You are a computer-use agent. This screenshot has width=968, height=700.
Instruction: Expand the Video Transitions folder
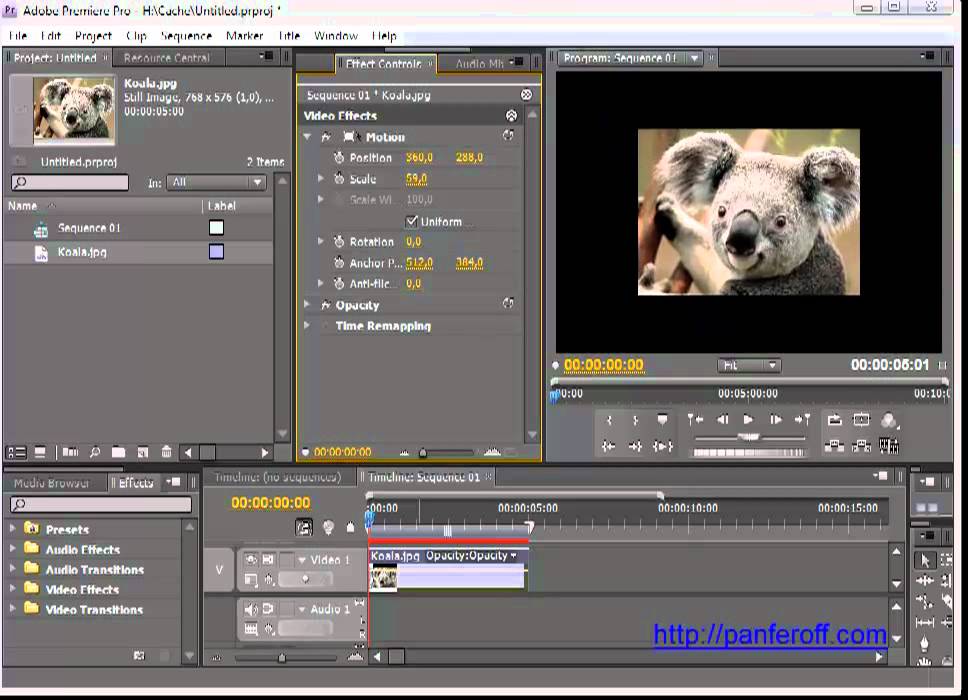click(13, 609)
